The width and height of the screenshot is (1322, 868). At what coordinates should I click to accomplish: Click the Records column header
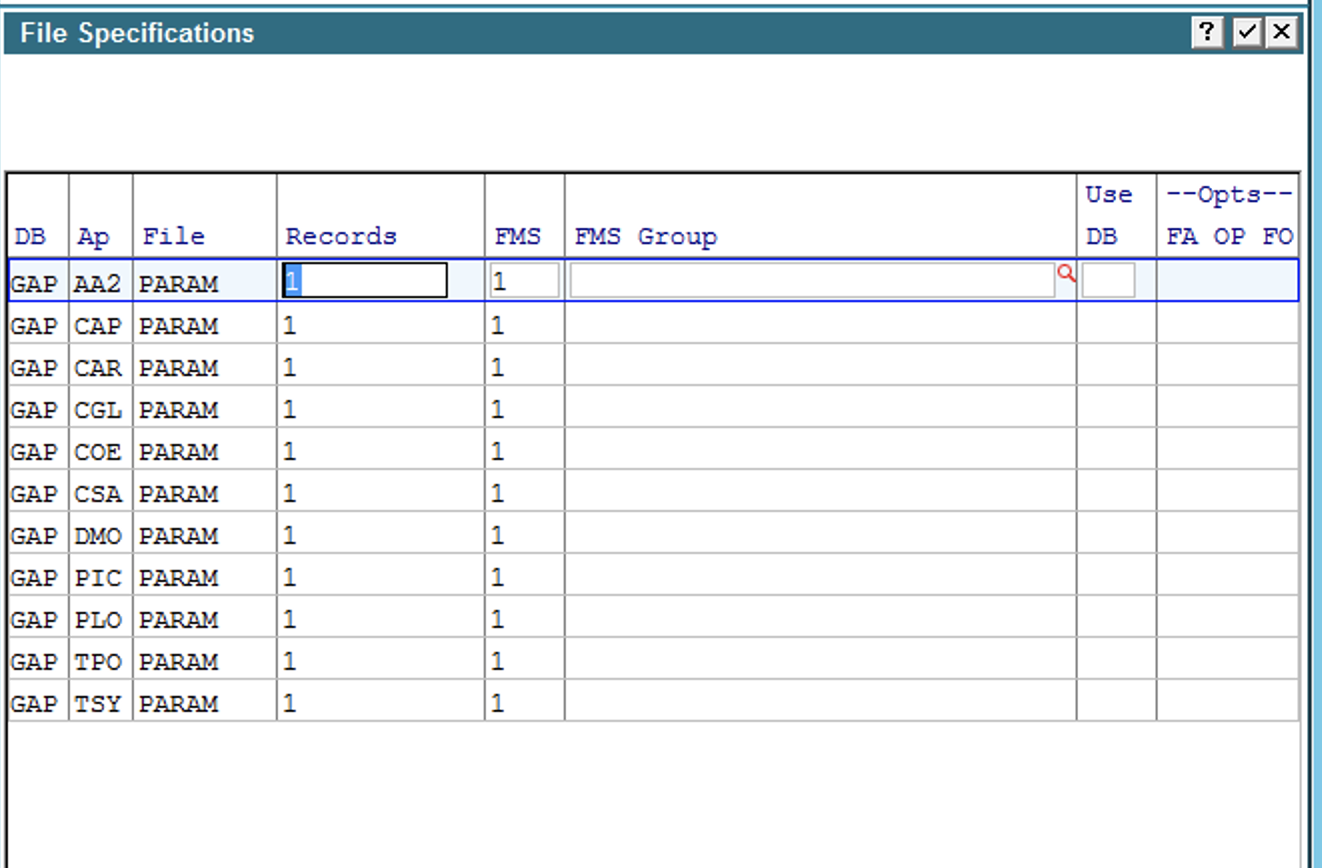point(341,237)
